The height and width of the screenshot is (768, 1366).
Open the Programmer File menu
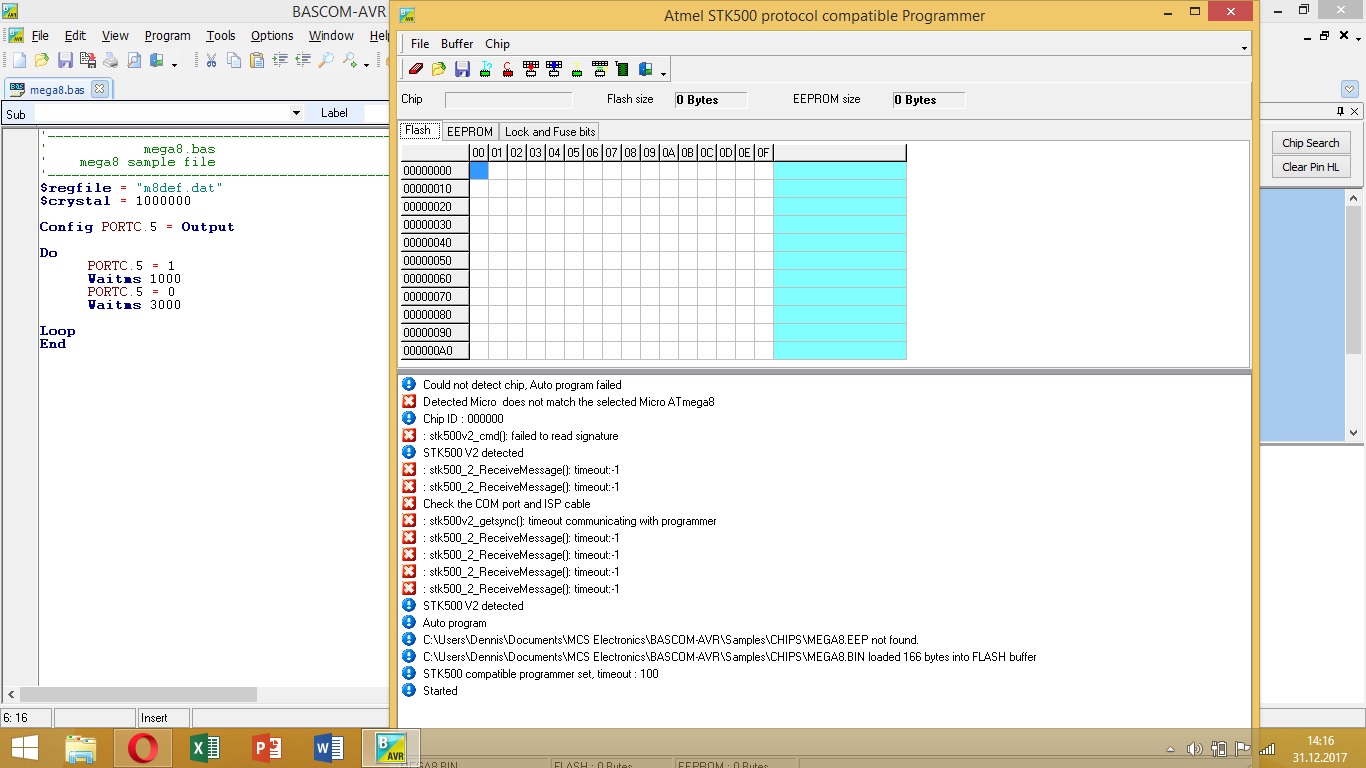click(420, 44)
